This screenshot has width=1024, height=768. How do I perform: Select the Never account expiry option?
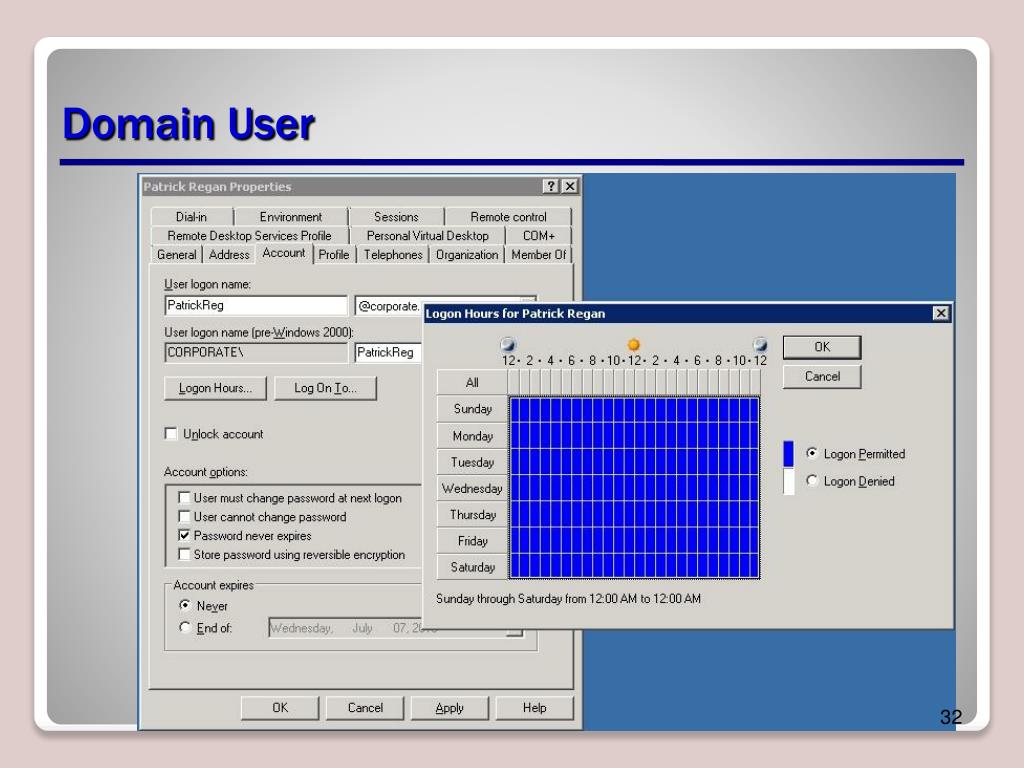[185, 605]
